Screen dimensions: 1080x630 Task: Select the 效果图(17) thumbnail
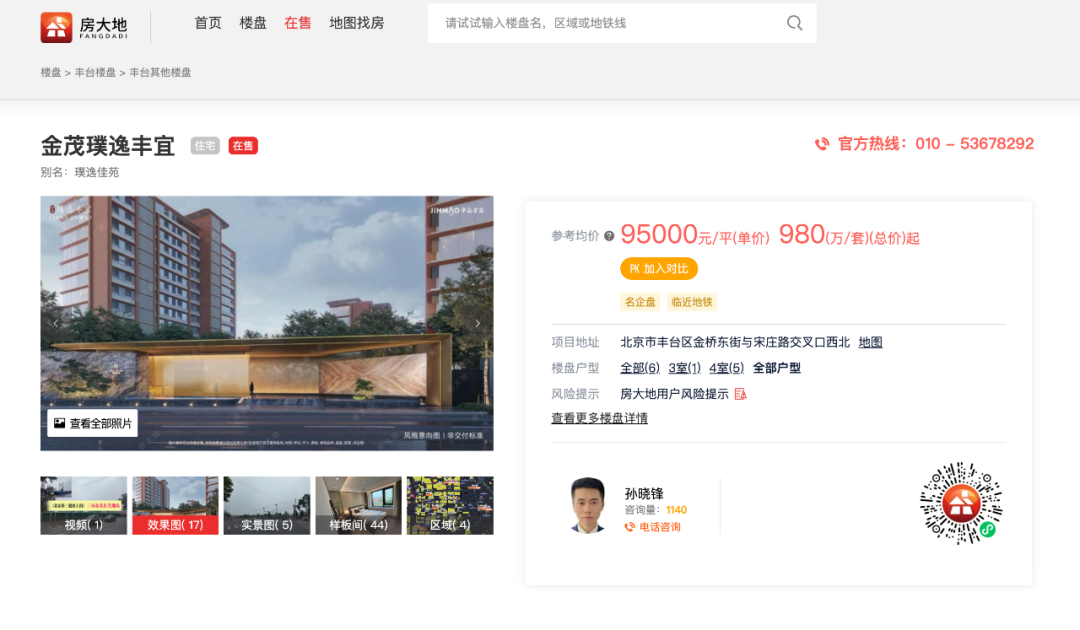[x=175, y=505]
